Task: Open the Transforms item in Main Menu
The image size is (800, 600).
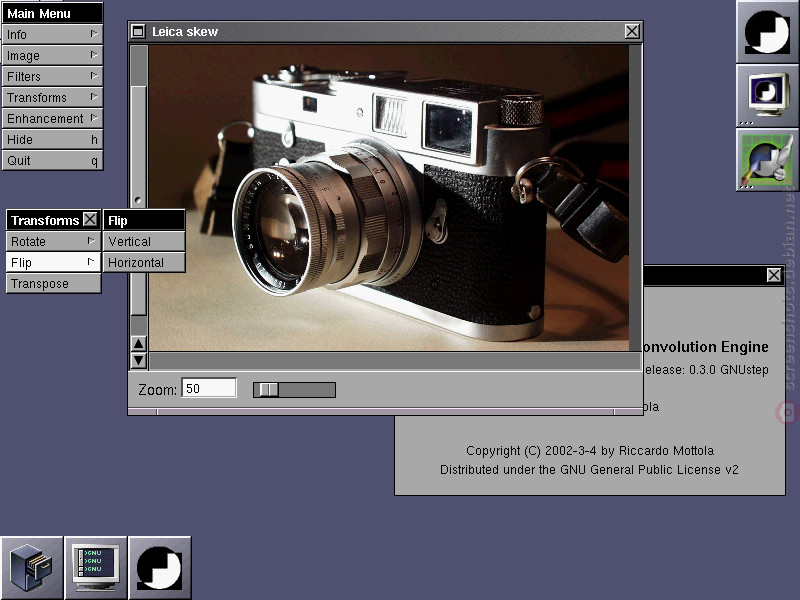Action: click(52, 97)
